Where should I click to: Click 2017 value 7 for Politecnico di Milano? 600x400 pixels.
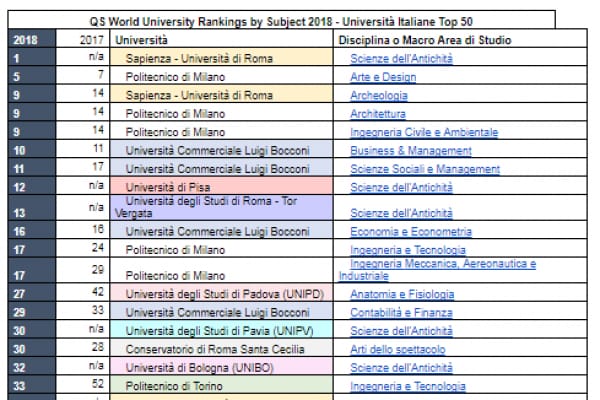pyautogui.click(x=83, y=75)
